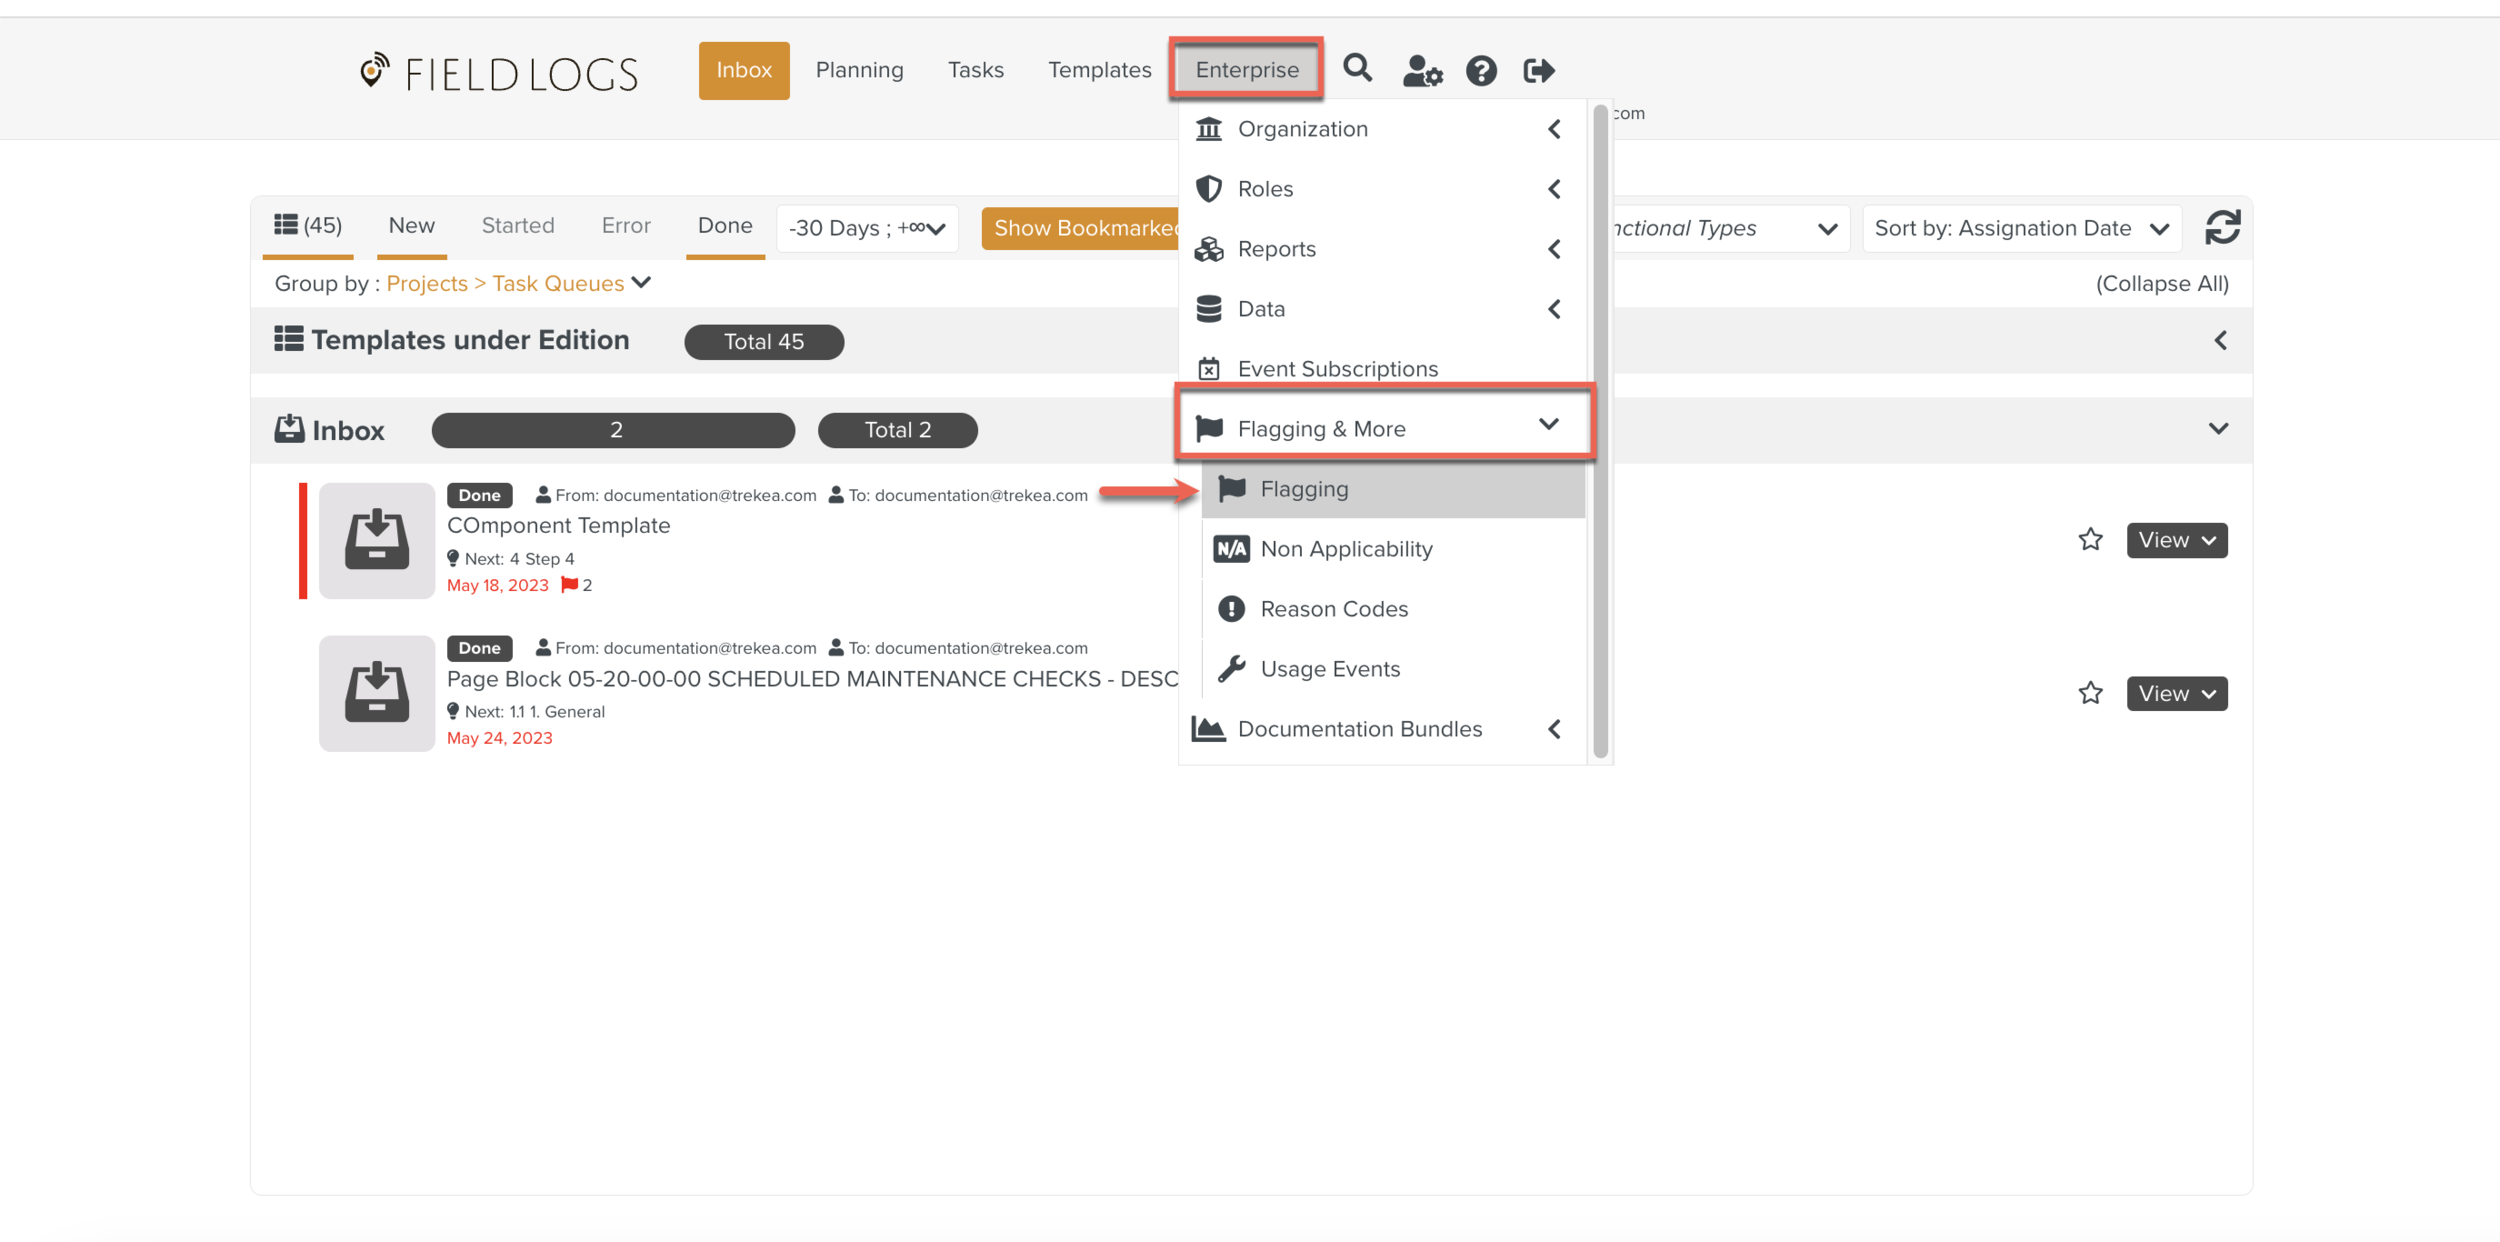The height and width of the screenshot is (1242, 2500).
Task: Expand the Reports submenu chevron
Action: (x=1554, y=249)
